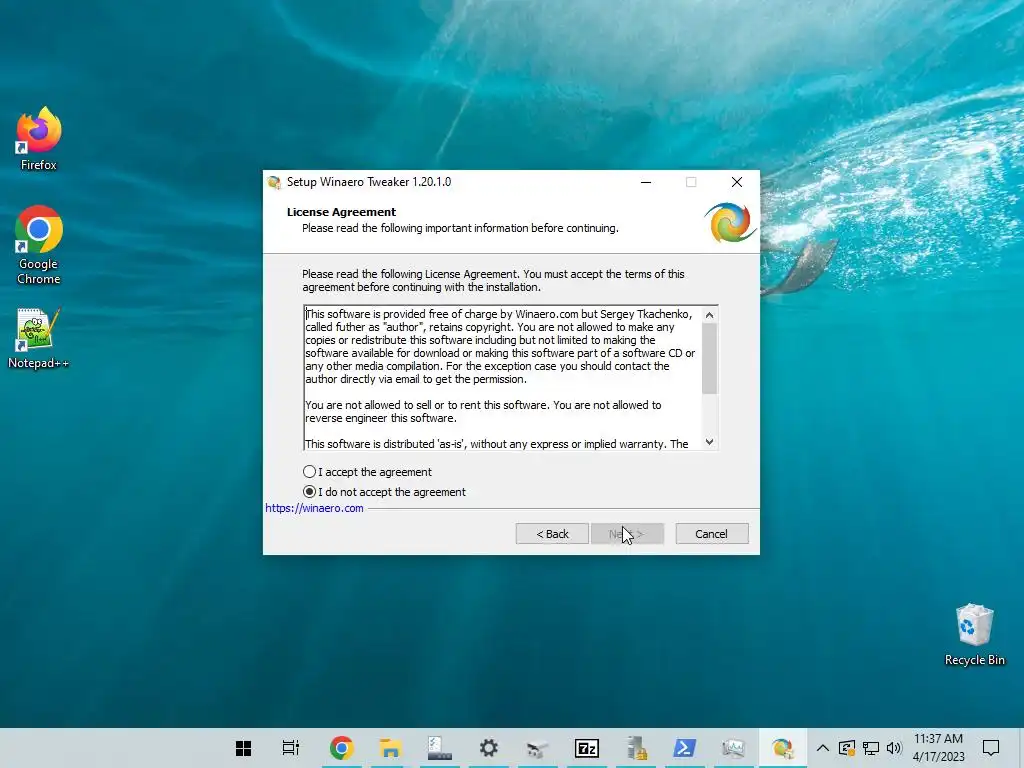
Task: Go back with the < Back button
Action: (552, 534)
